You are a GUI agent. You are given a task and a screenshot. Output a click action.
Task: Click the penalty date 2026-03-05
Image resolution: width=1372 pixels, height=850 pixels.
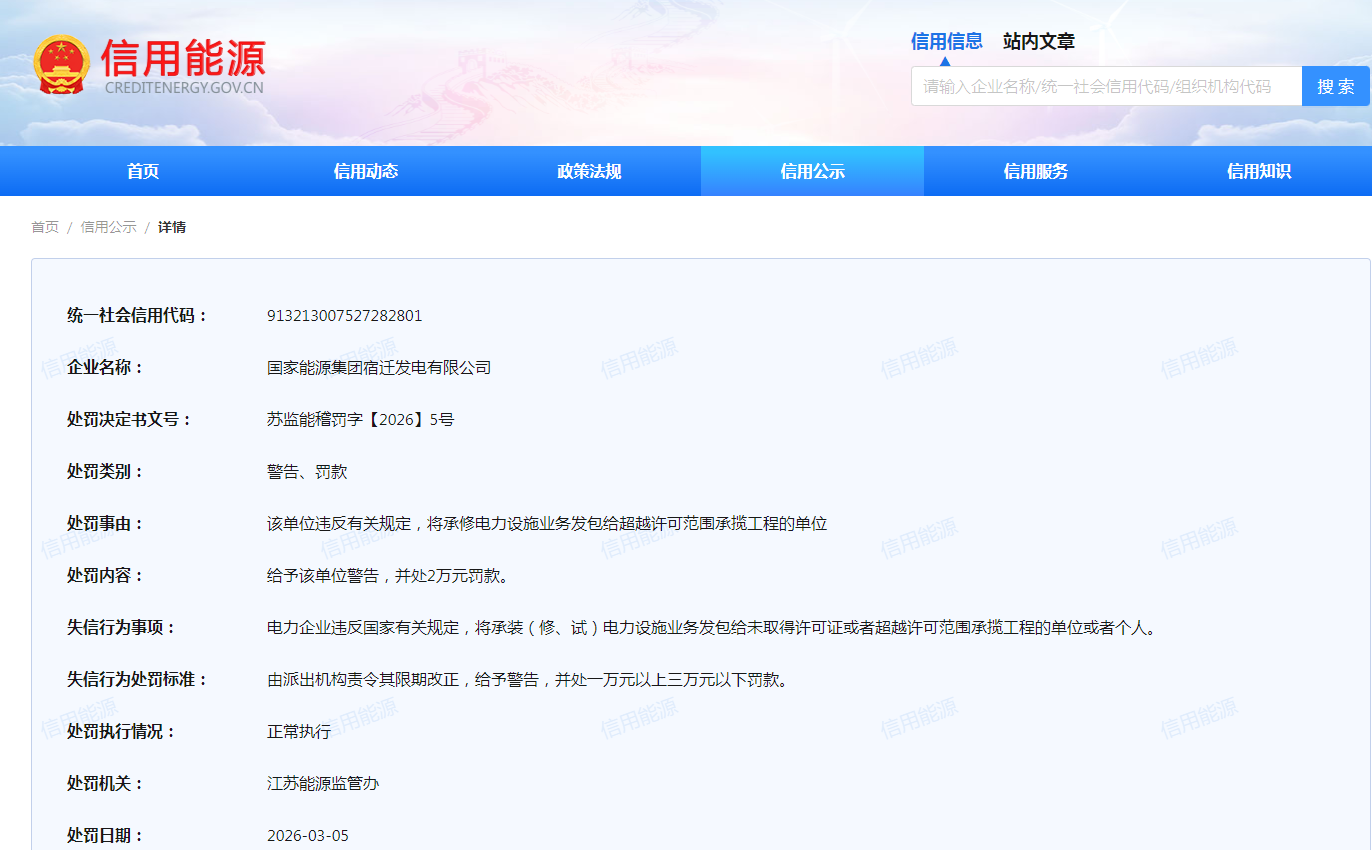[308, 836]
